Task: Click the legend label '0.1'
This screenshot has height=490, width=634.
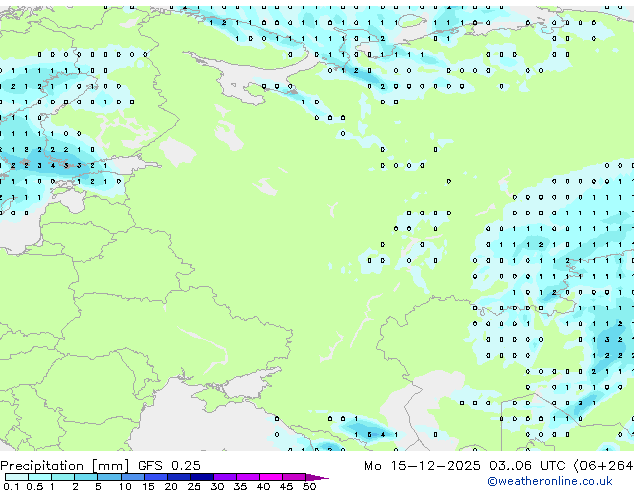Action: pyautogui.click(x=11, y=486)
